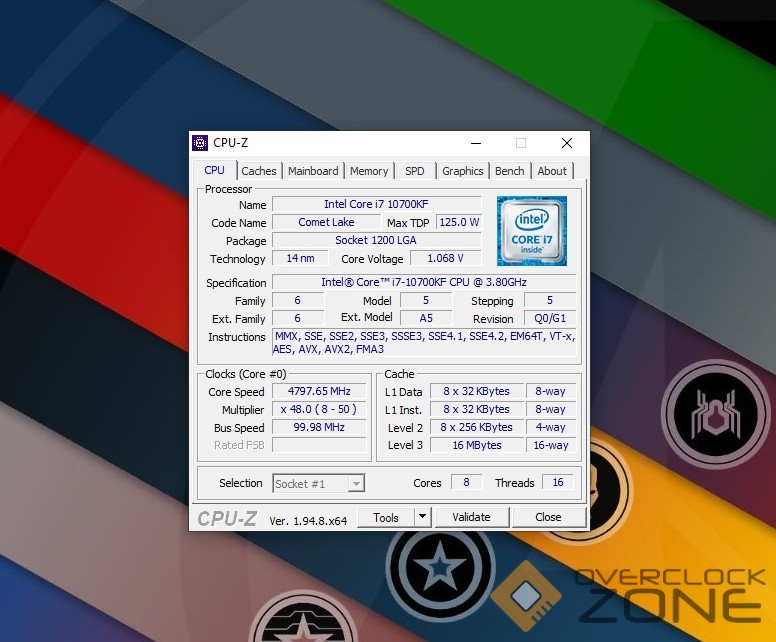The height and width of the screenshot is (642, 776).
Task: Switch to the Caches tab
Action: pos(259,171)
